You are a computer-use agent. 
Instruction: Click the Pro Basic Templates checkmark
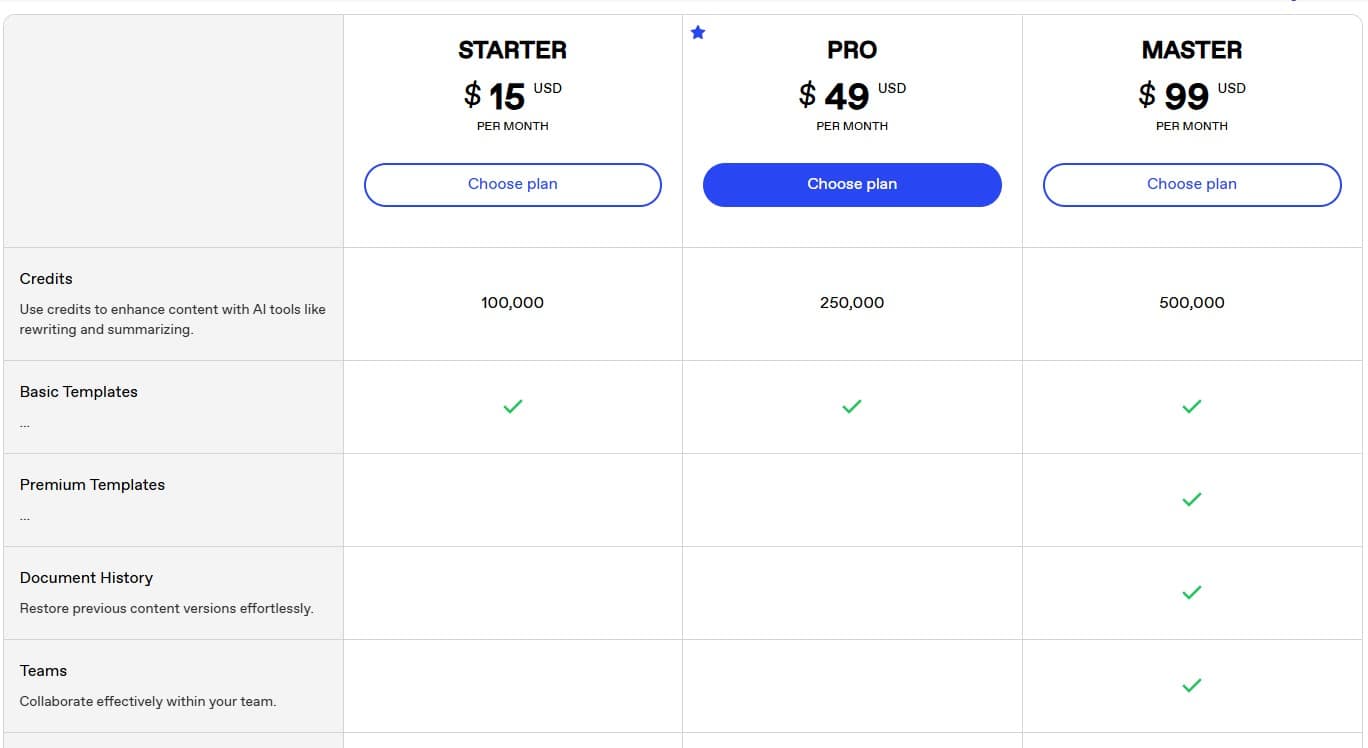click(x=851, y=406)
